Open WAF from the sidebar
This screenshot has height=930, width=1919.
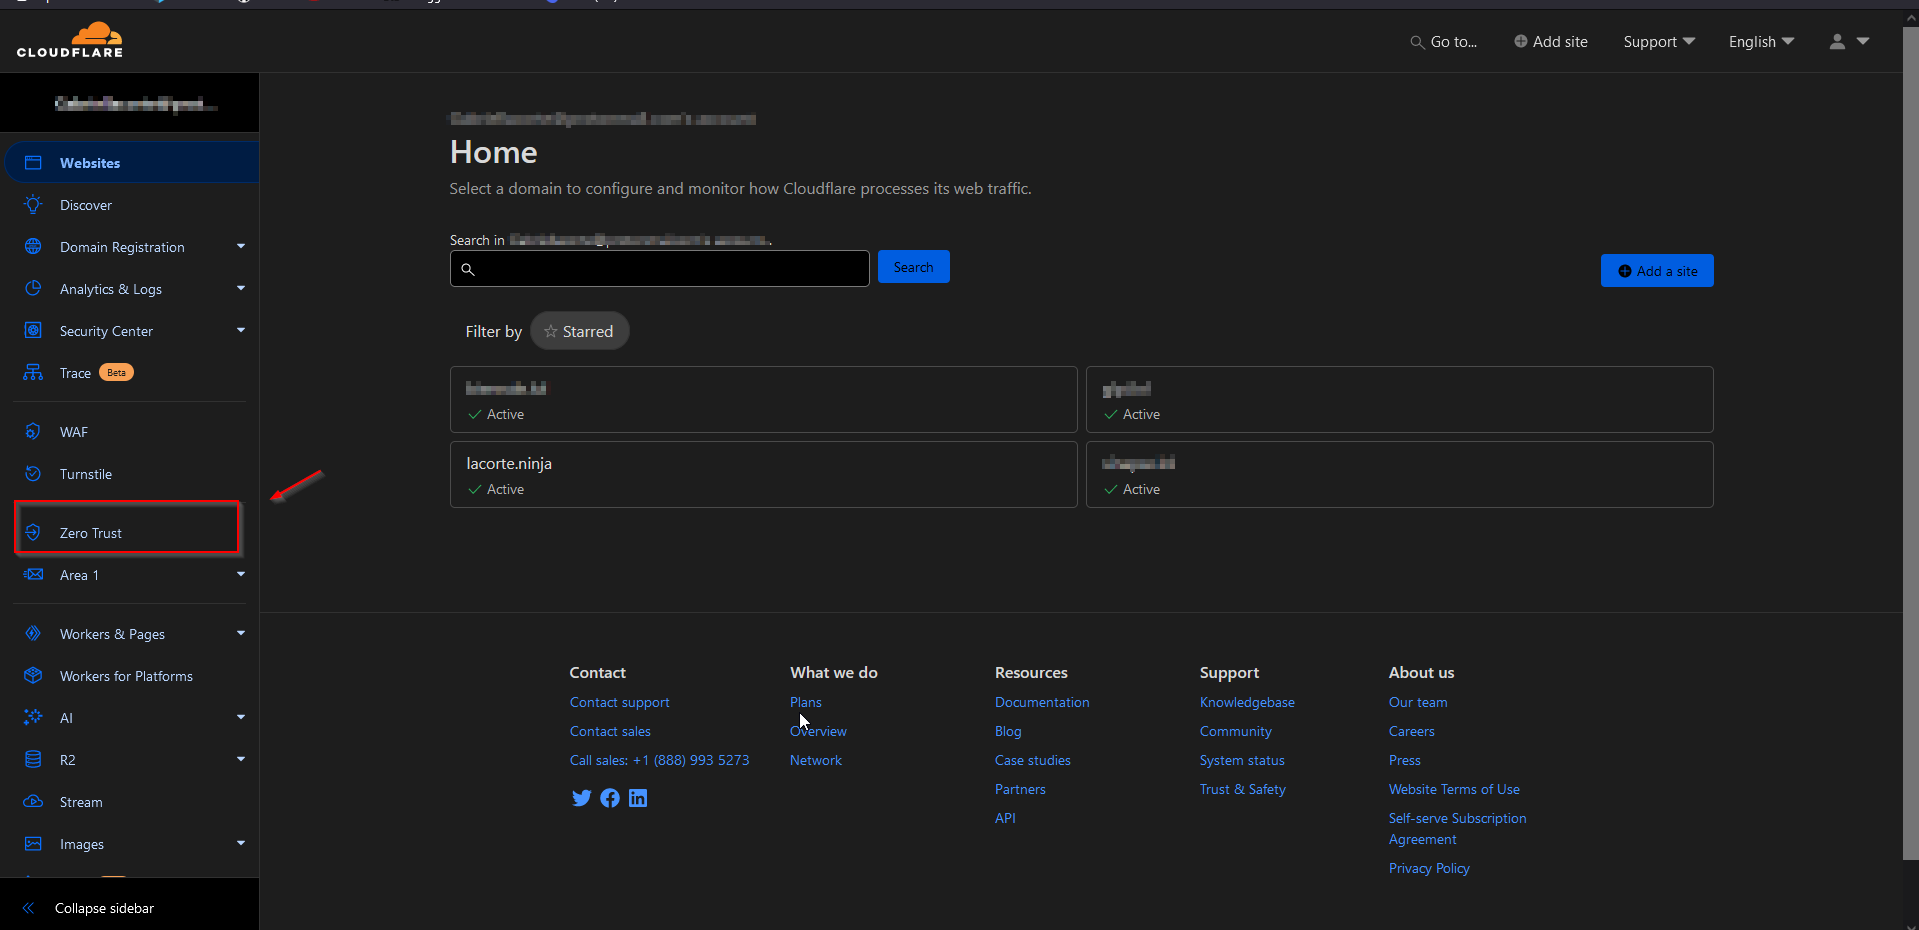coord(74,432)
